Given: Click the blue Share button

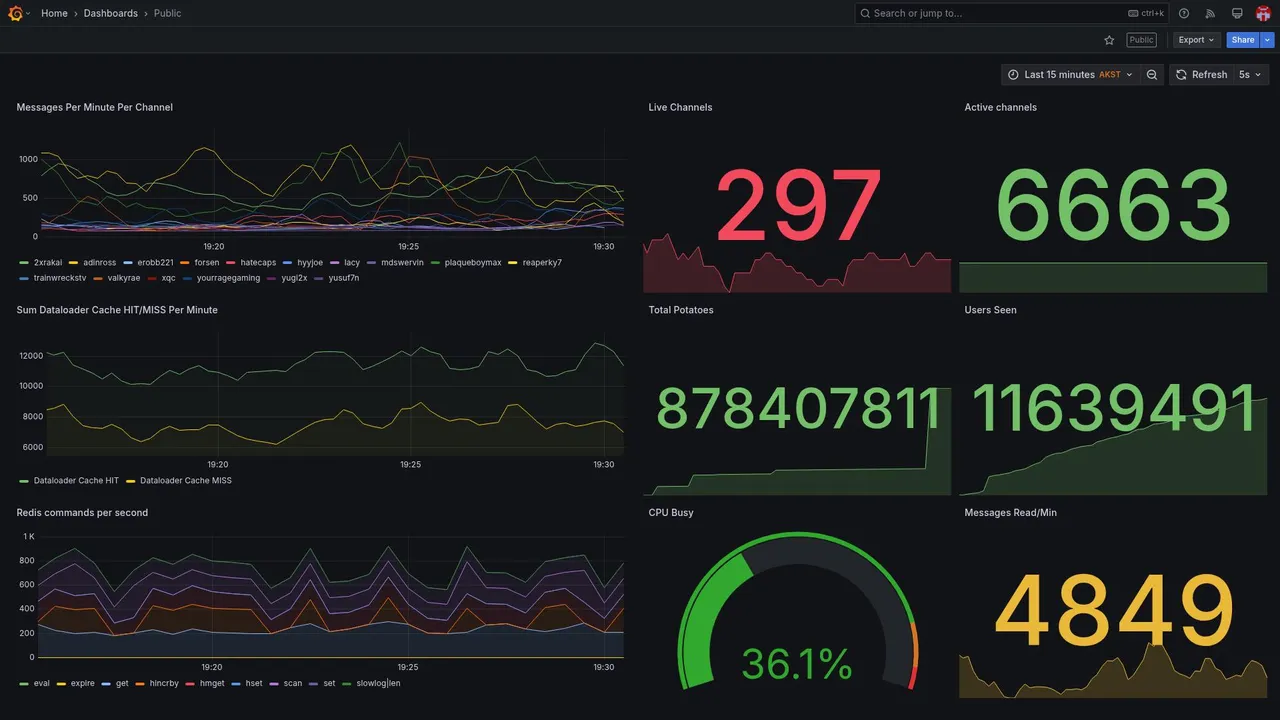Looking at the screenshot, I should pyautogui.click(x=1243, y=40).
